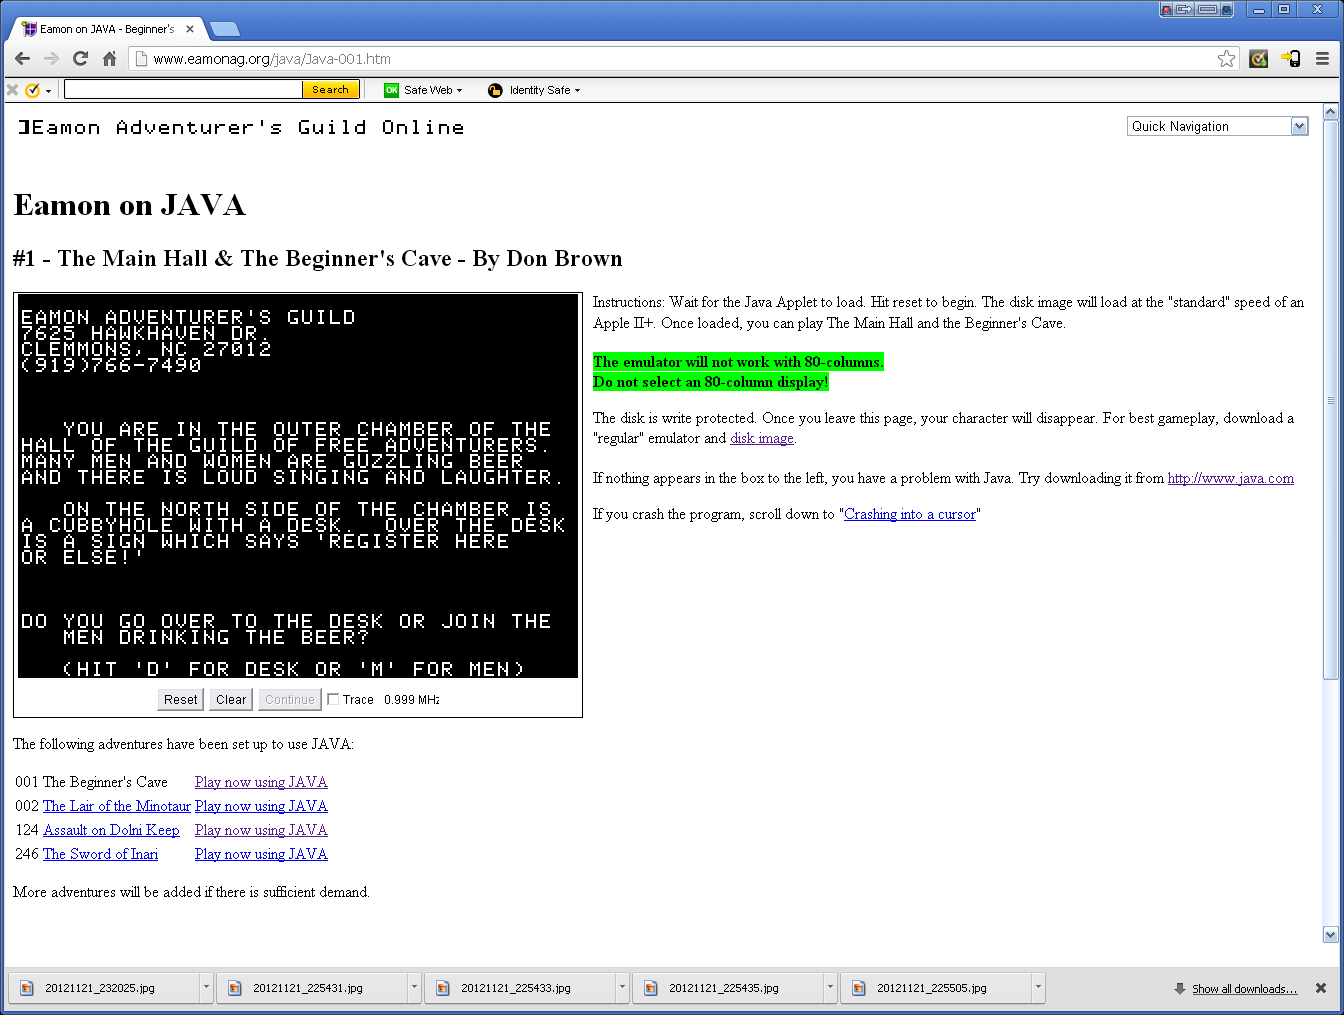Expand options for 20121121_225431.jpg download
The height and width of the screenshot is (1015, 1344).
coord(415,988)
